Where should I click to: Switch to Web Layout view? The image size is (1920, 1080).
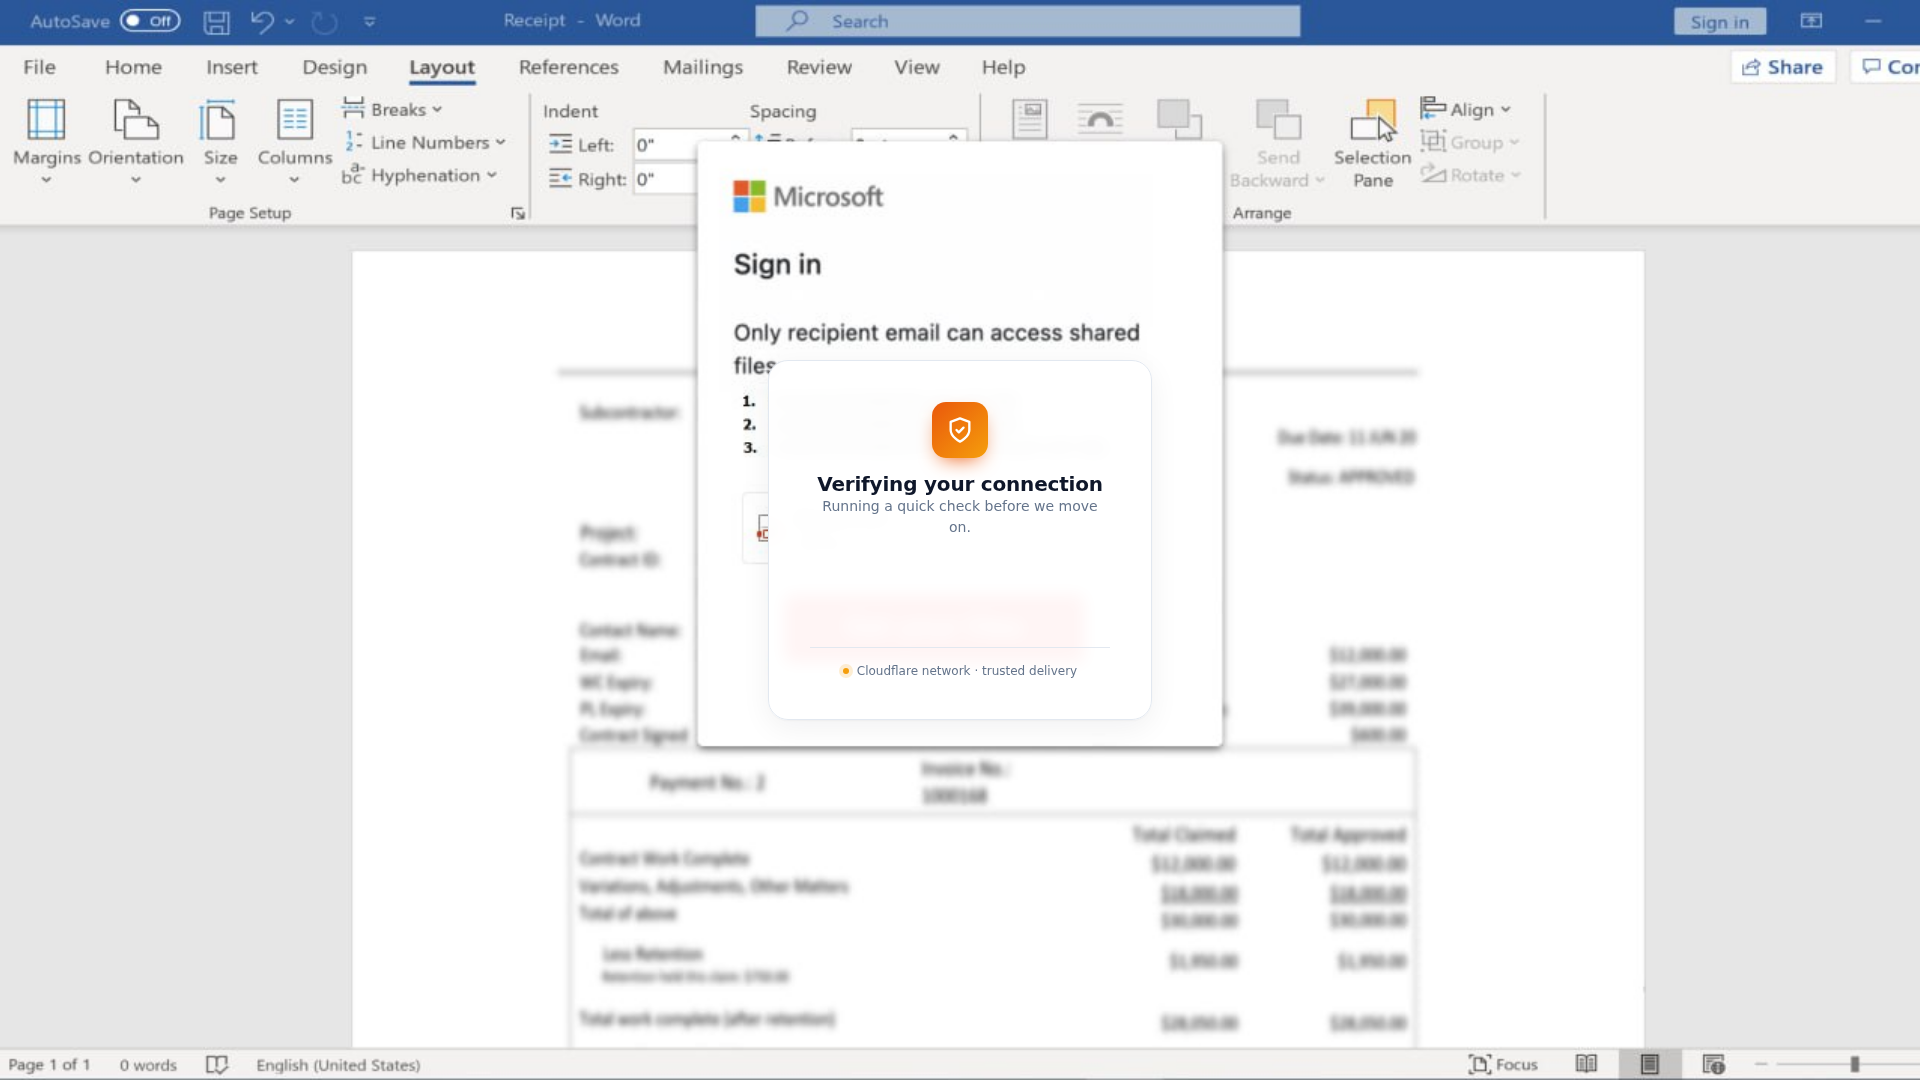point(1714,1064)
